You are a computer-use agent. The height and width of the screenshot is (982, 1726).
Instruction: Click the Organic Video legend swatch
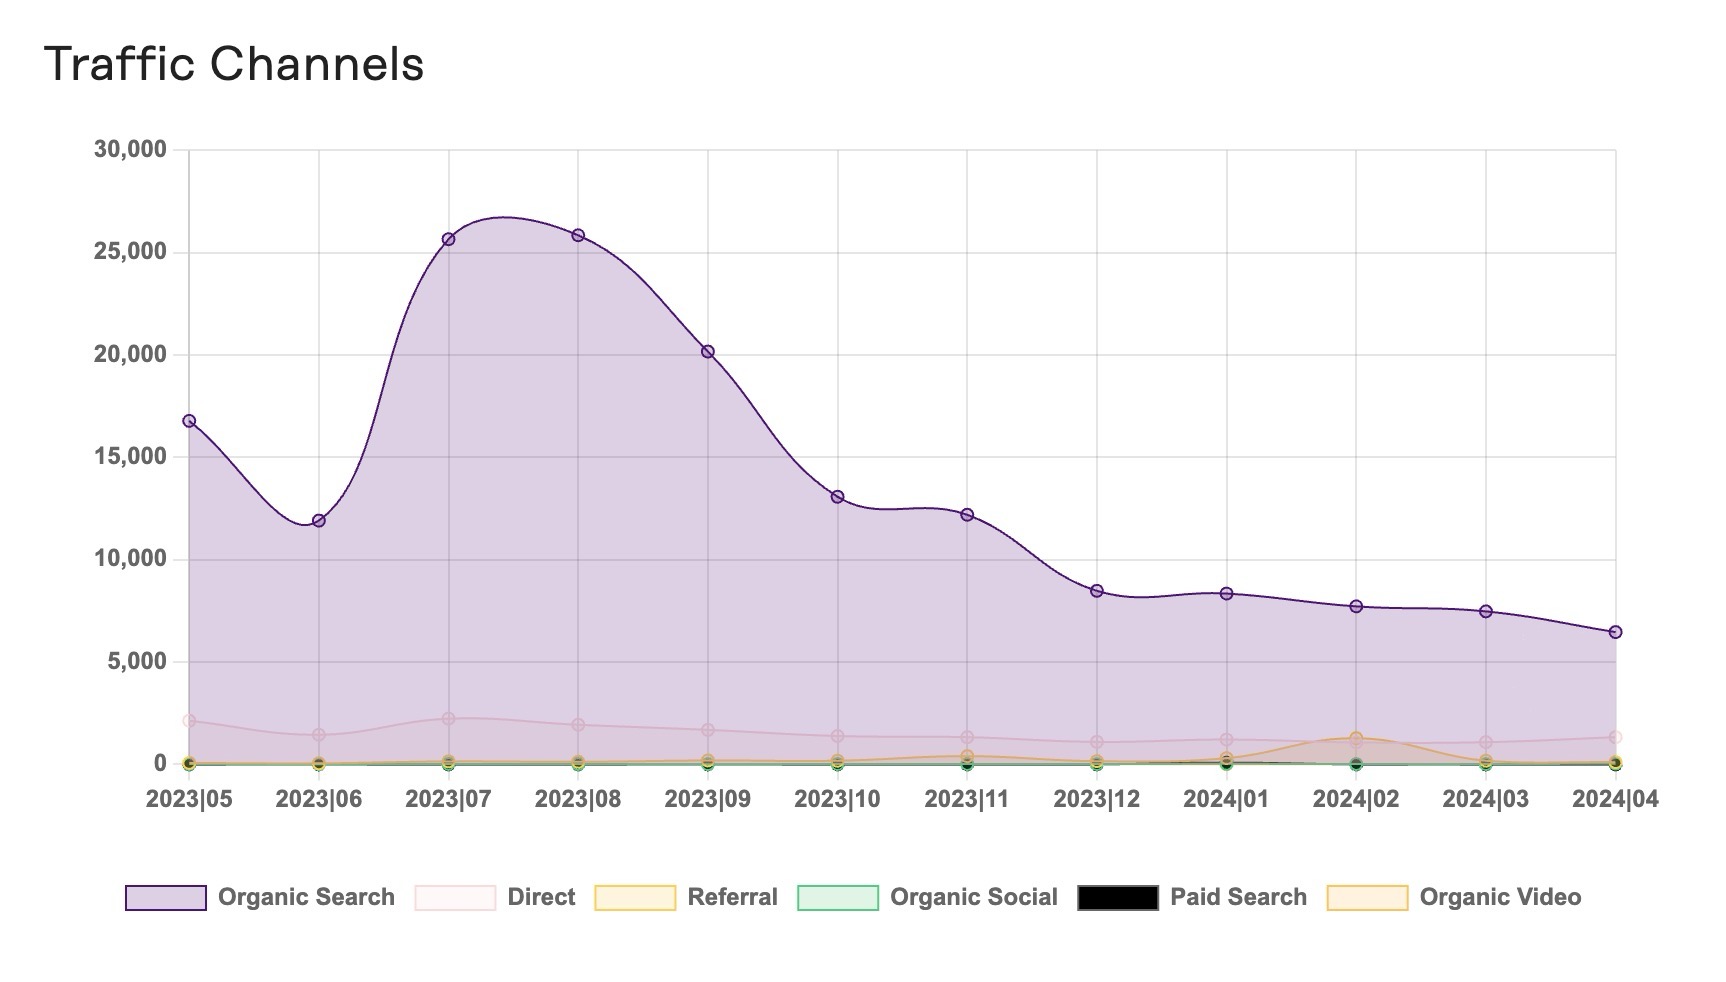[x=1367, y=897]
